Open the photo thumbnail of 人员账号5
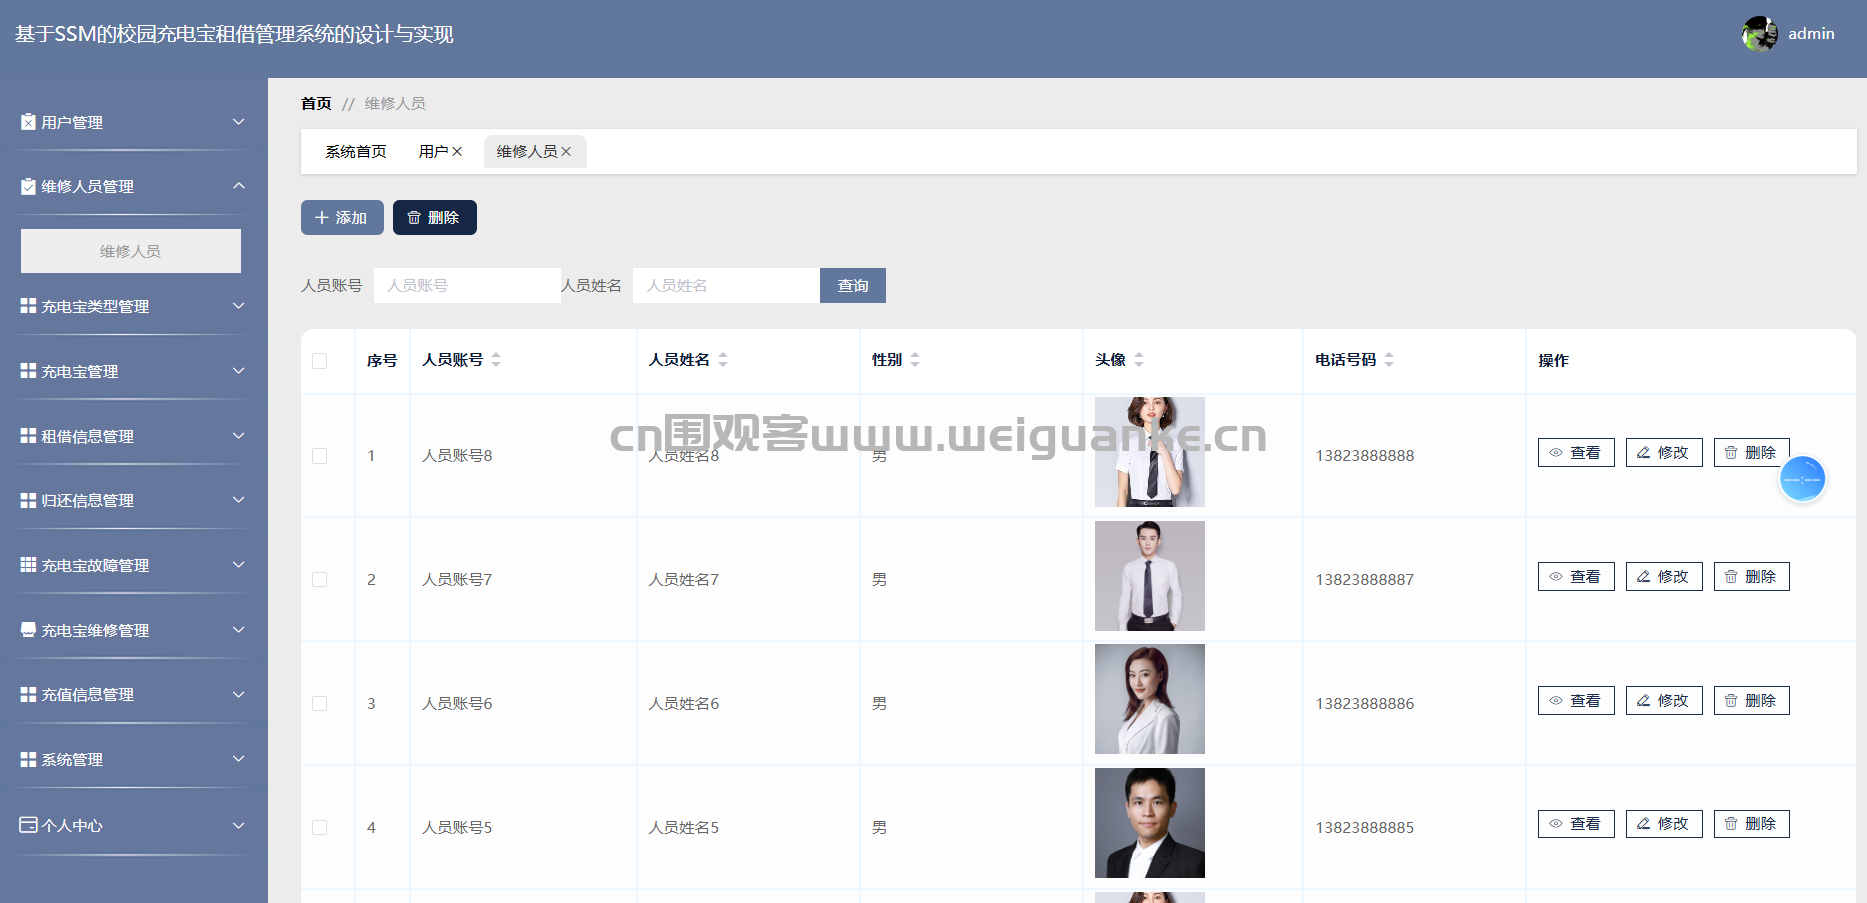Viewport: 1867px width, 903px height. pos(1150,823)
